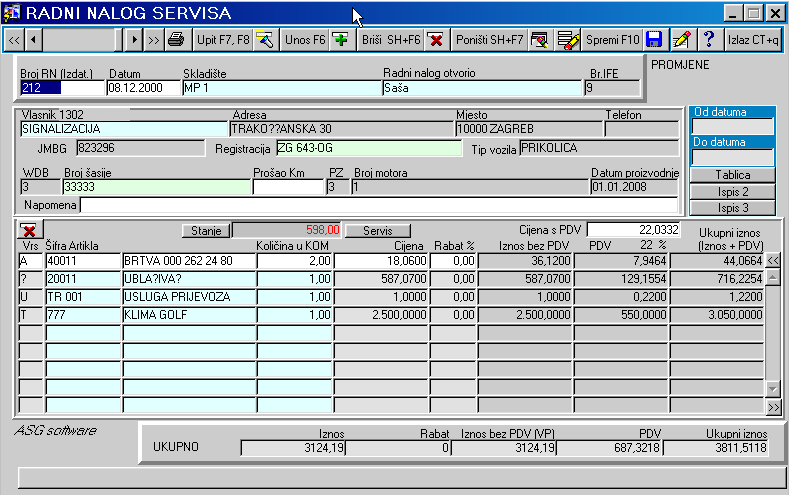The height and width of the screenshot is (495, 789).
Task: Click the Radni nalog otvorio field Saša
Action: [x=482, y=88]
